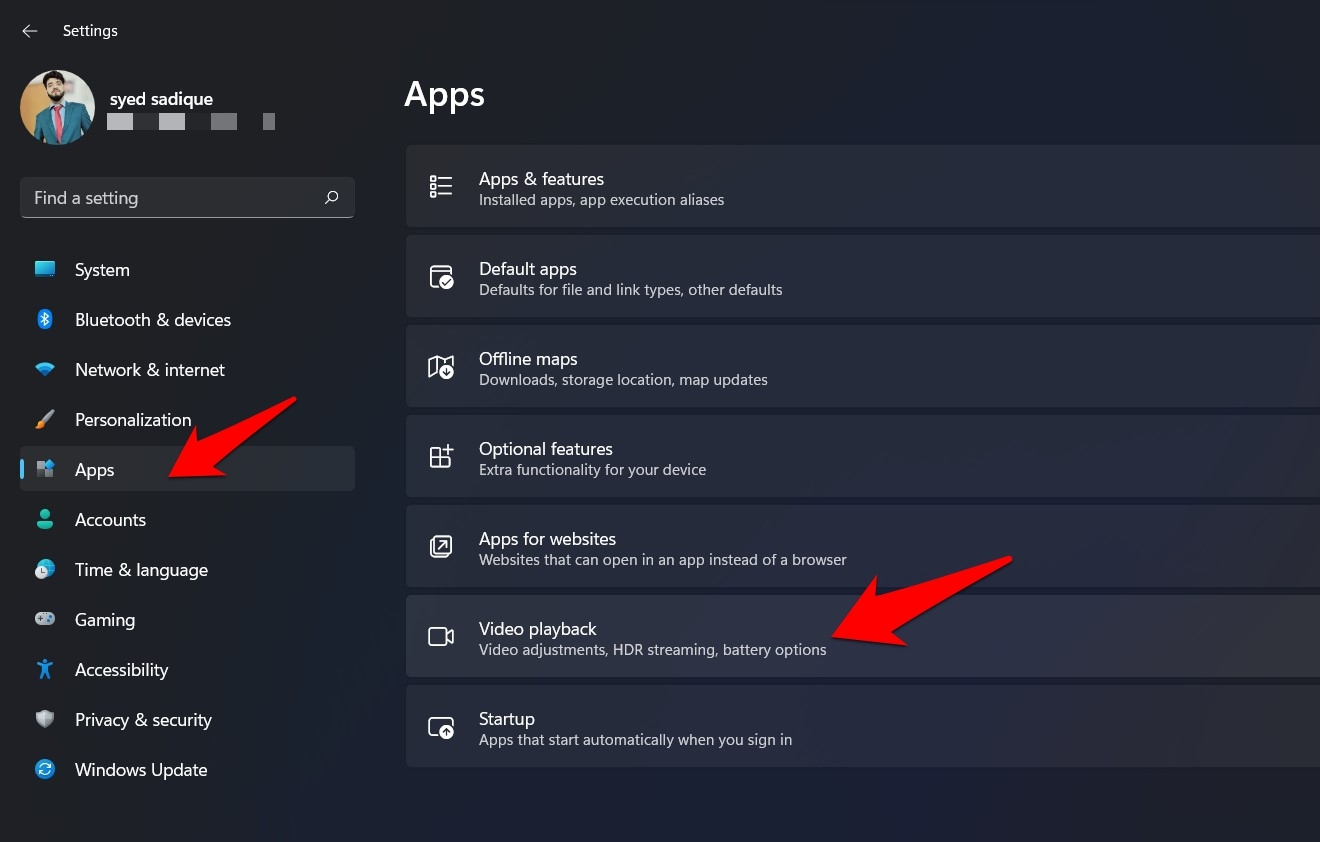
Task: Click the magnifier search icon
Action: tap(332, 198)
